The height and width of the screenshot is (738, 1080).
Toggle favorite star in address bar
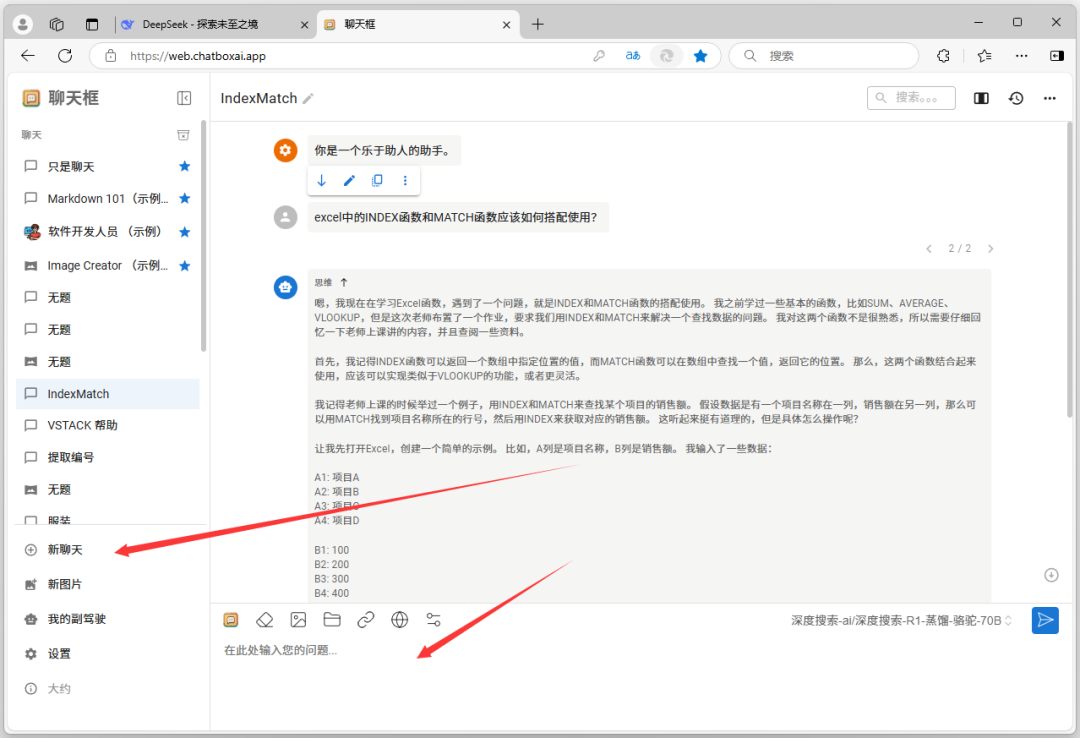click(700, 56)
